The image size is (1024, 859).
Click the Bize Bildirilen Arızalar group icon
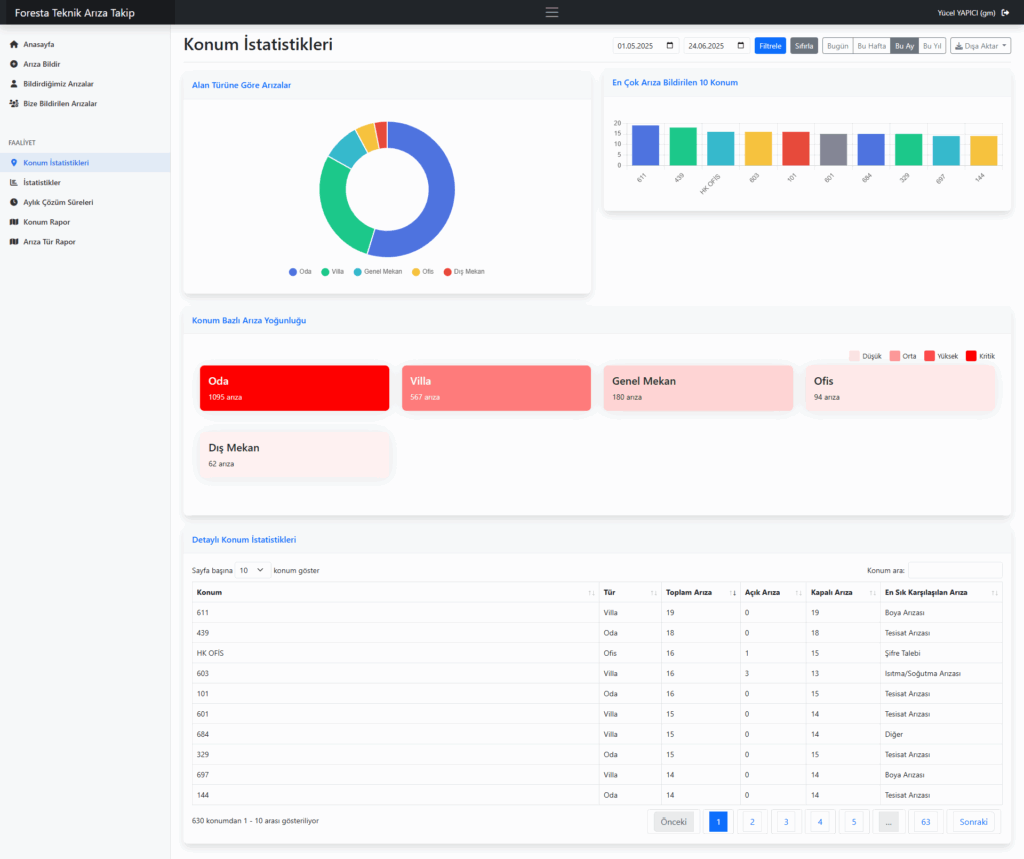pyautogui.click(x=14, y=103)
